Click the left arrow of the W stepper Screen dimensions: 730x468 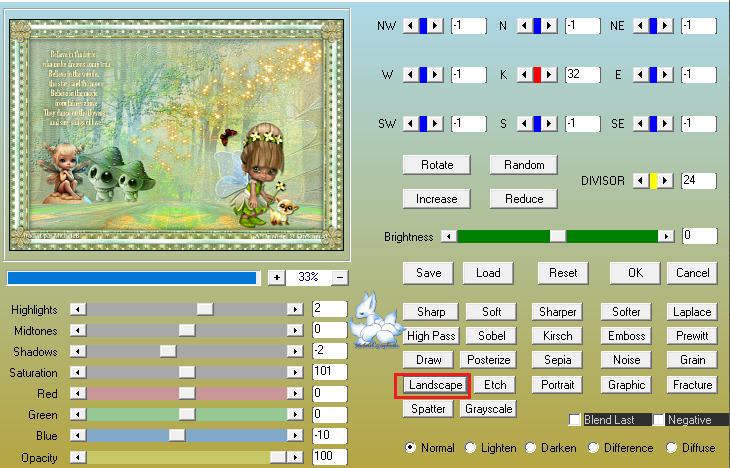tap(411, 75)
